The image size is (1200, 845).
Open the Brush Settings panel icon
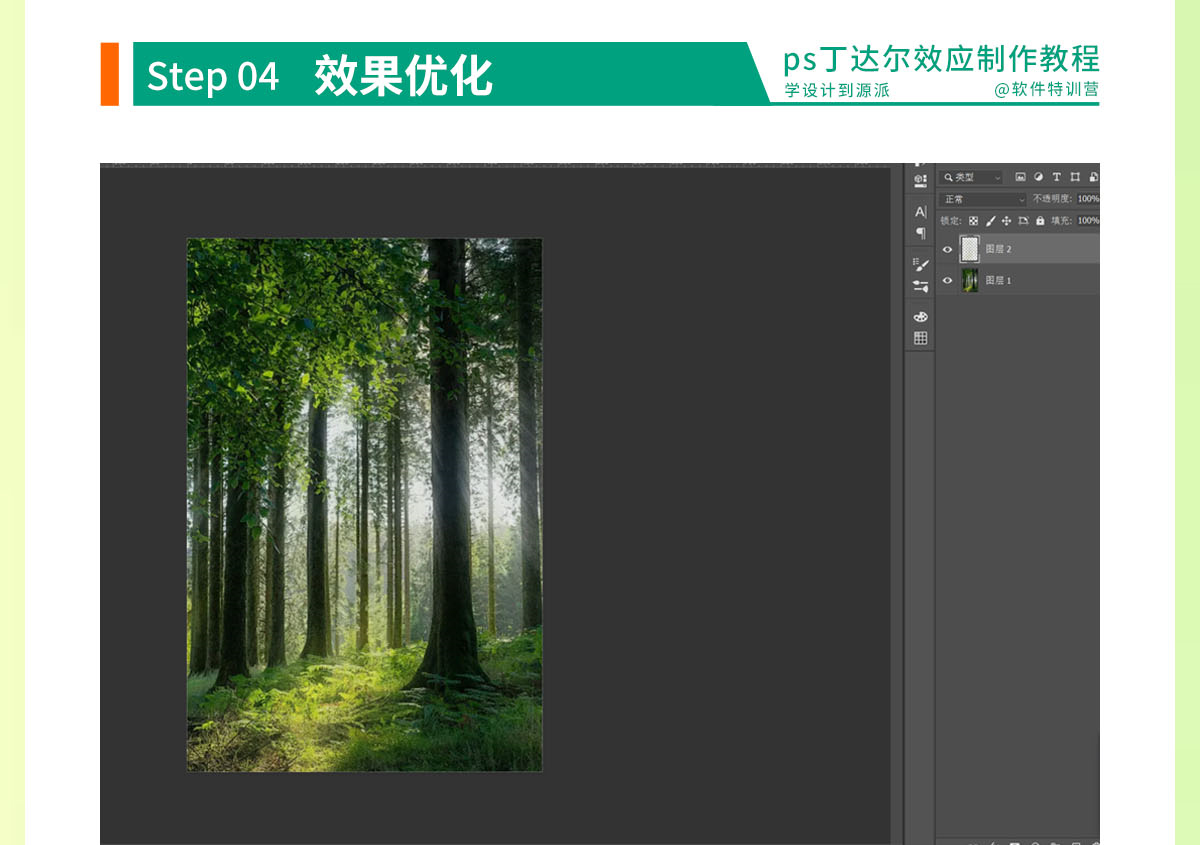click(920, 264)
